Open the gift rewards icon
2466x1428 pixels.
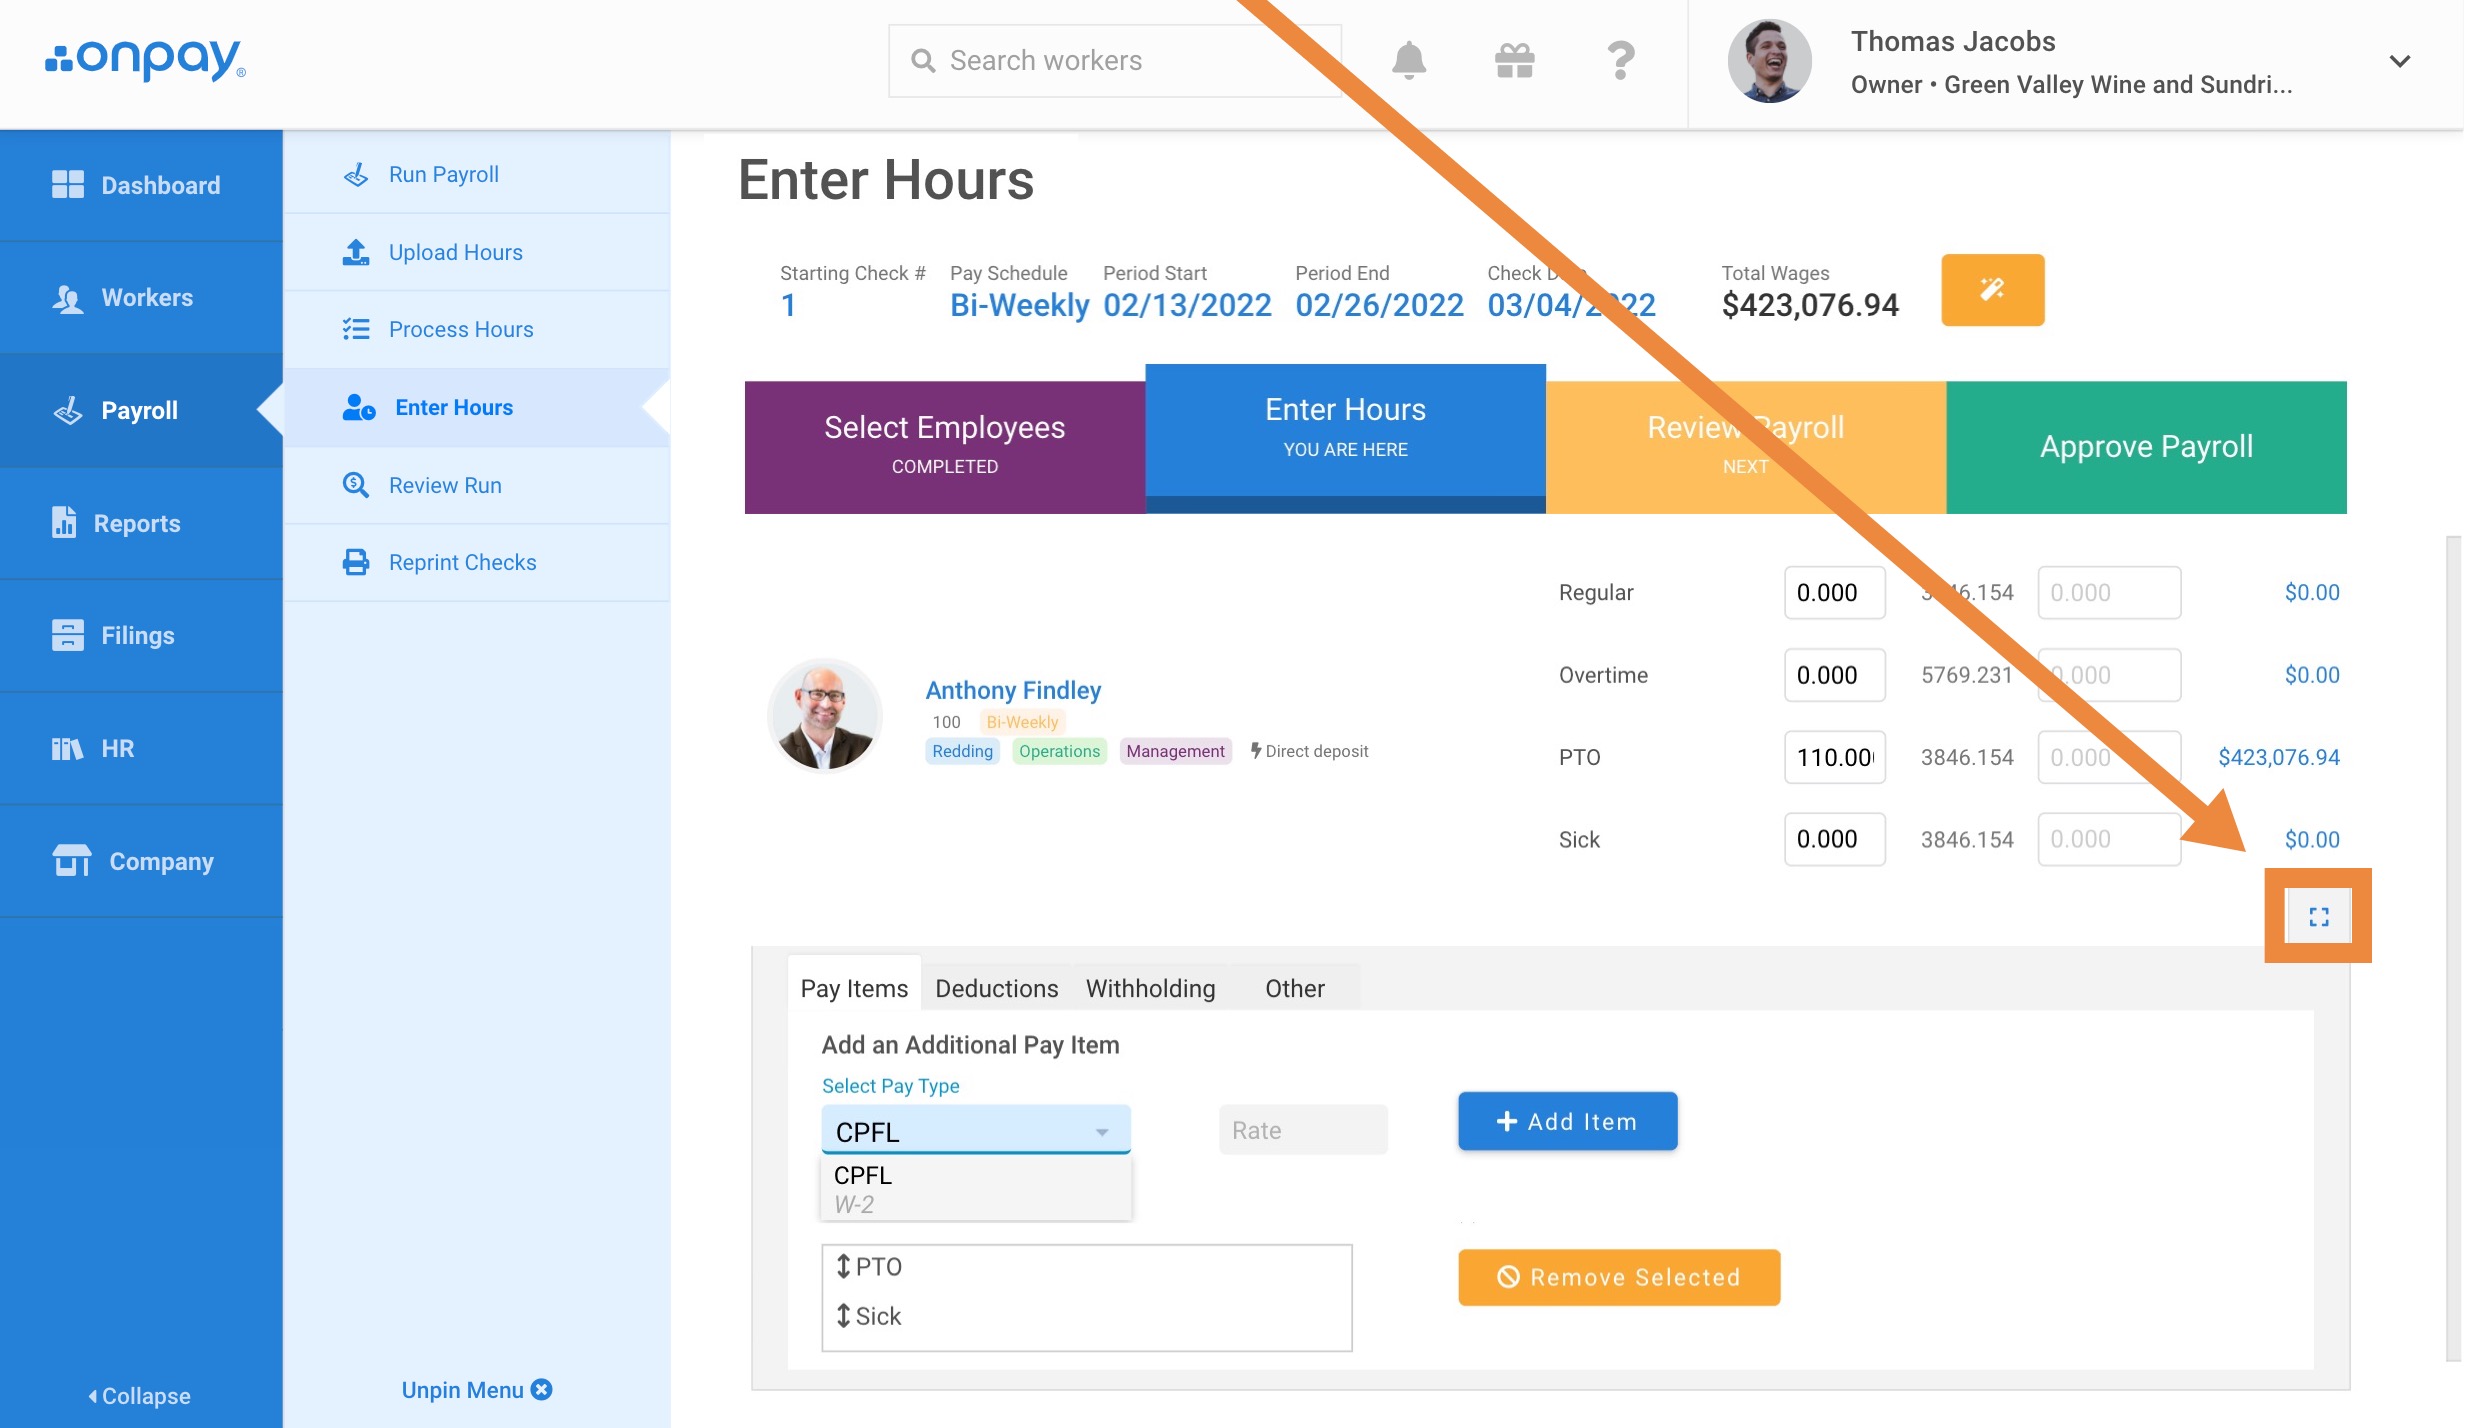click(x=1514, y=61)
